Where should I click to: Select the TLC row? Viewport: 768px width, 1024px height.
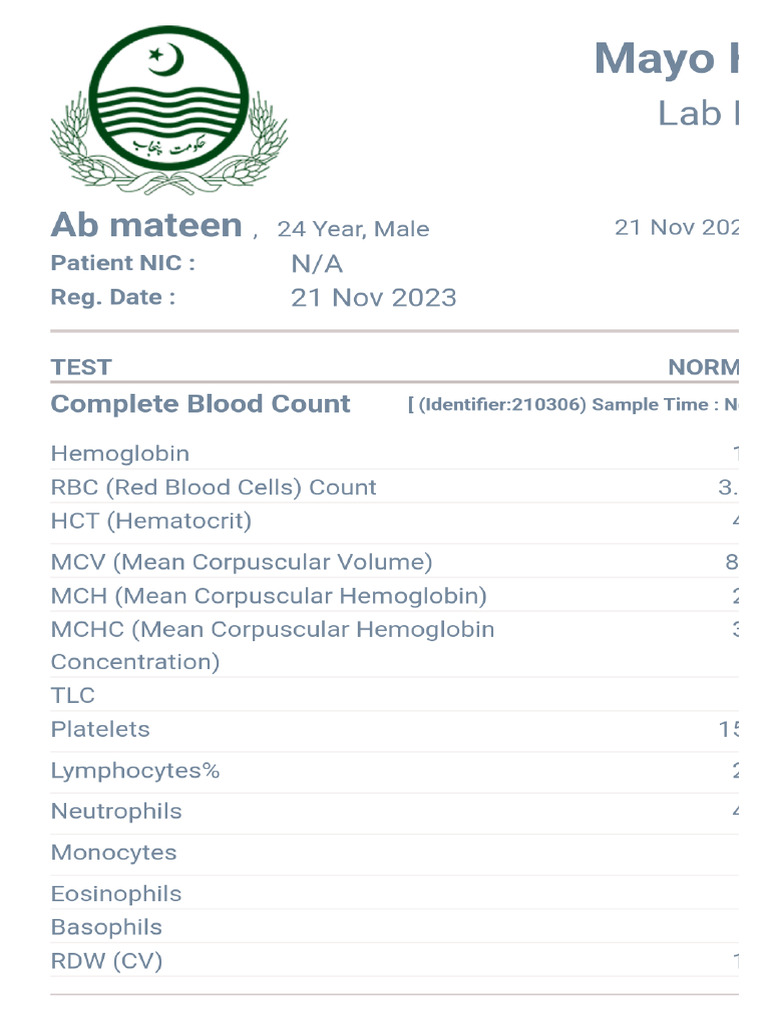pos(73,695)
